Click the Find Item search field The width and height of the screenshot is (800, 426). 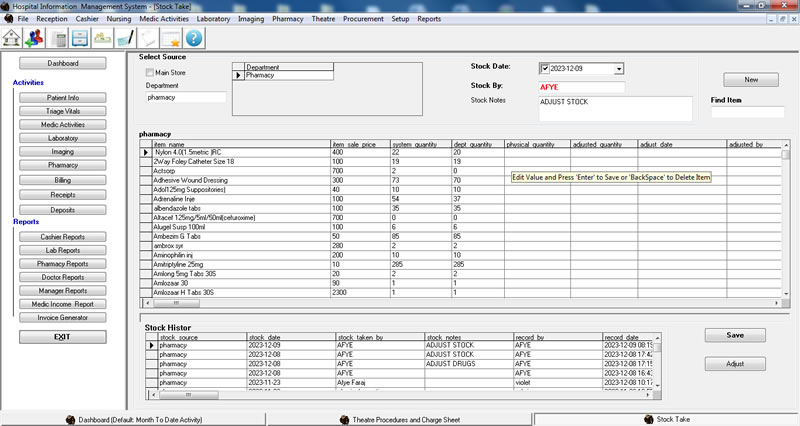click(x=748, y=112)
